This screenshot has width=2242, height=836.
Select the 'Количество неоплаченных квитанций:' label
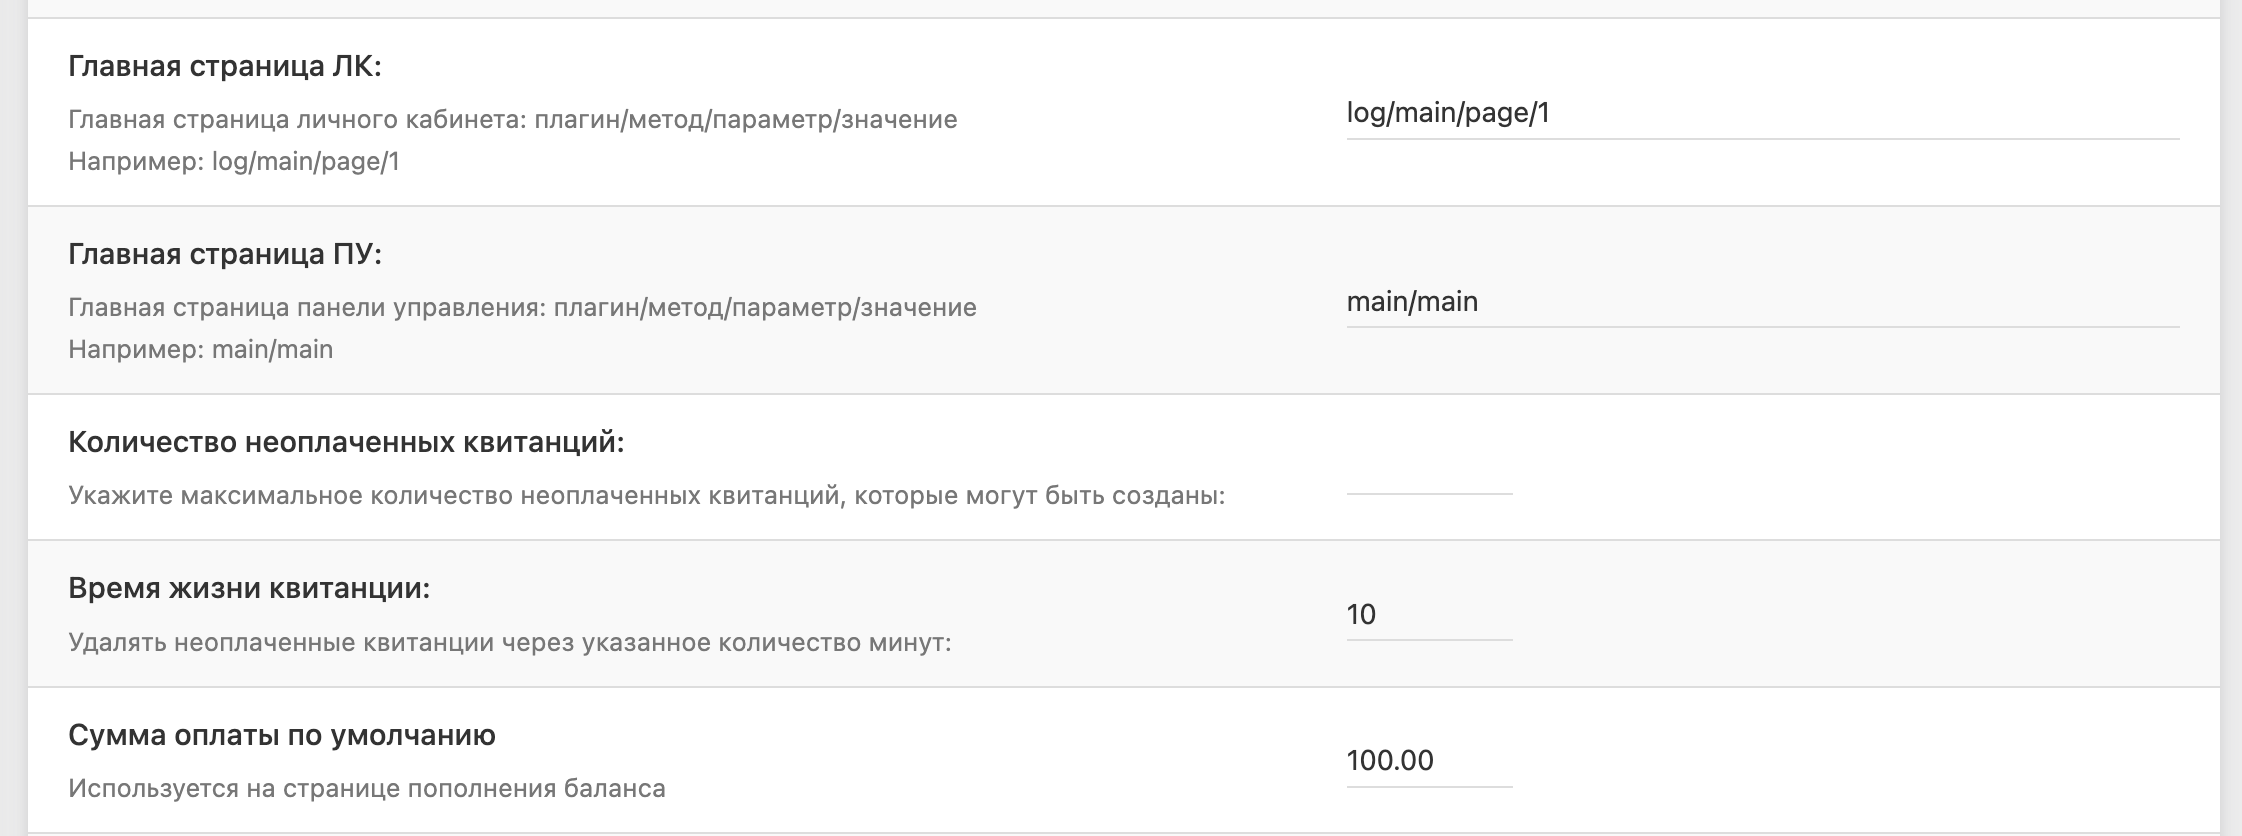[346, 442]
